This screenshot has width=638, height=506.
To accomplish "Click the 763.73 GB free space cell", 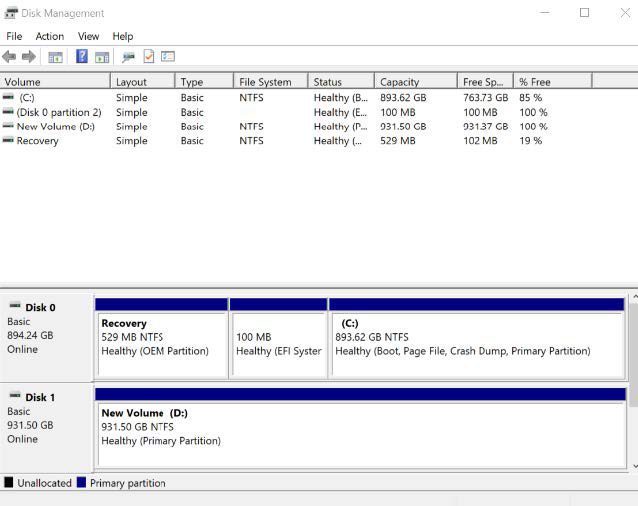I will (485, 98).
